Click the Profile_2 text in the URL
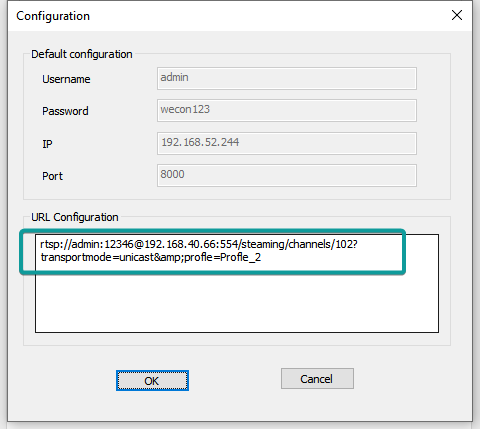Screen dimensions: 480x429 241,257
